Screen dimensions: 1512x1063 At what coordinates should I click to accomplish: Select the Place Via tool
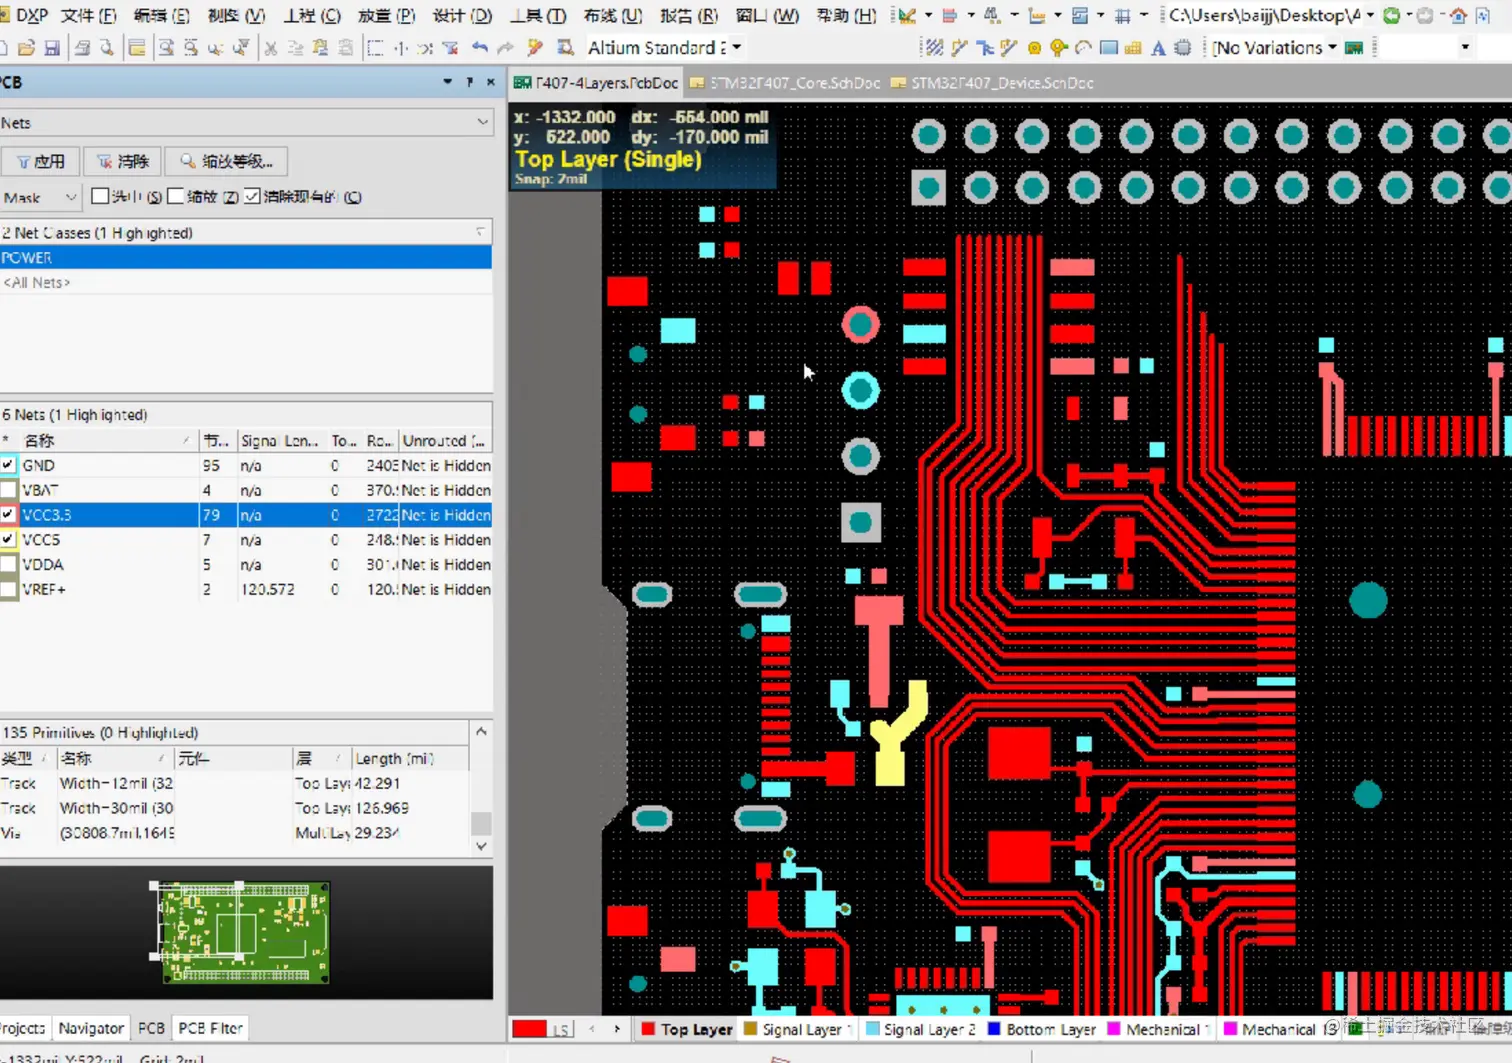[x=1058, y=48]
